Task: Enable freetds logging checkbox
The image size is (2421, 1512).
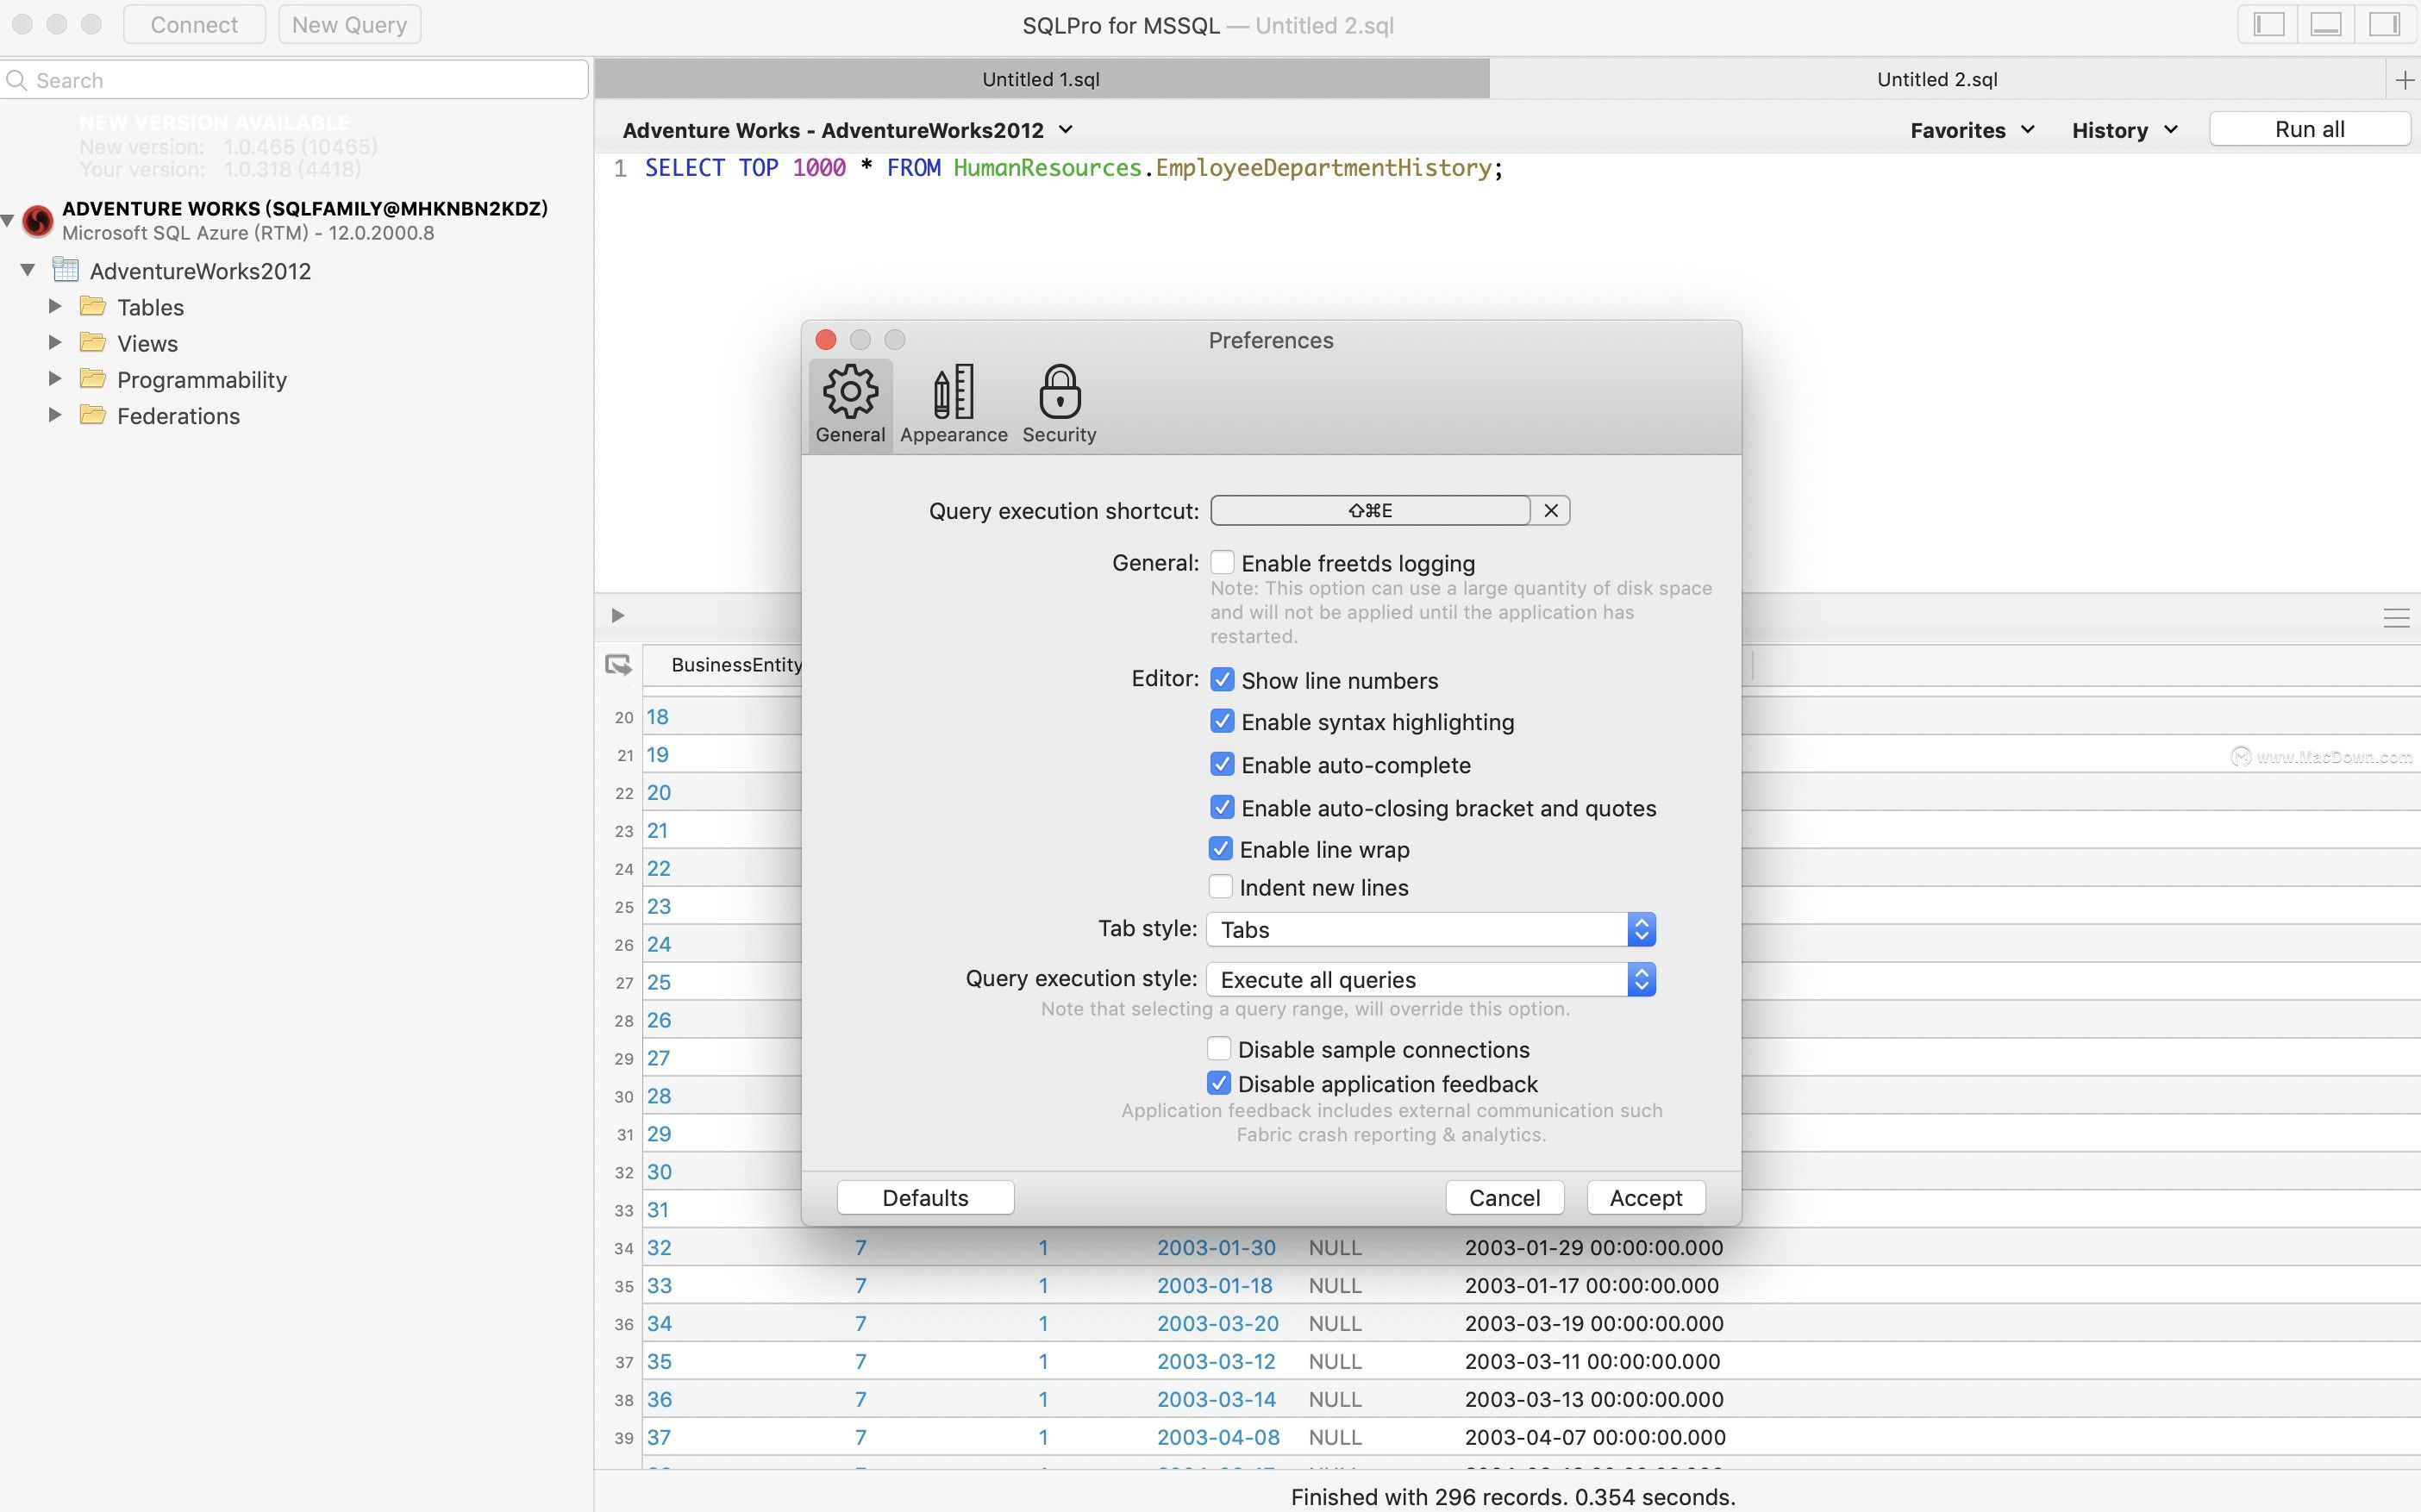Action: 1222,563
